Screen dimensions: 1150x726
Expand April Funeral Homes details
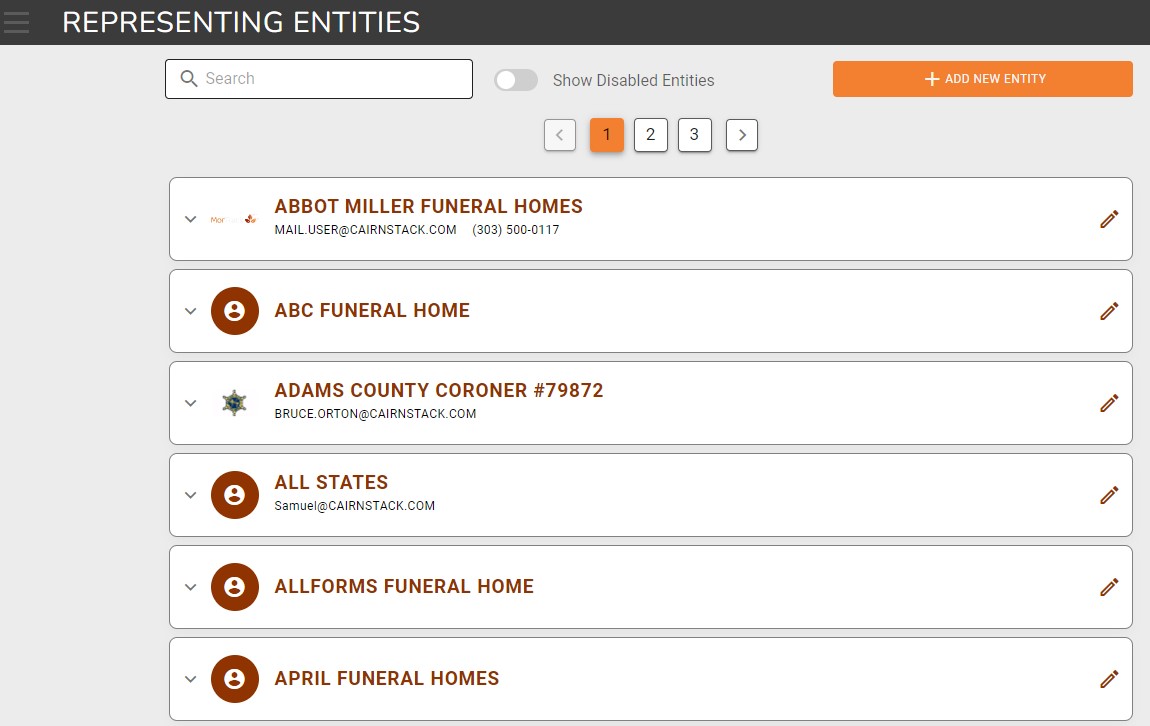[191, 679]
